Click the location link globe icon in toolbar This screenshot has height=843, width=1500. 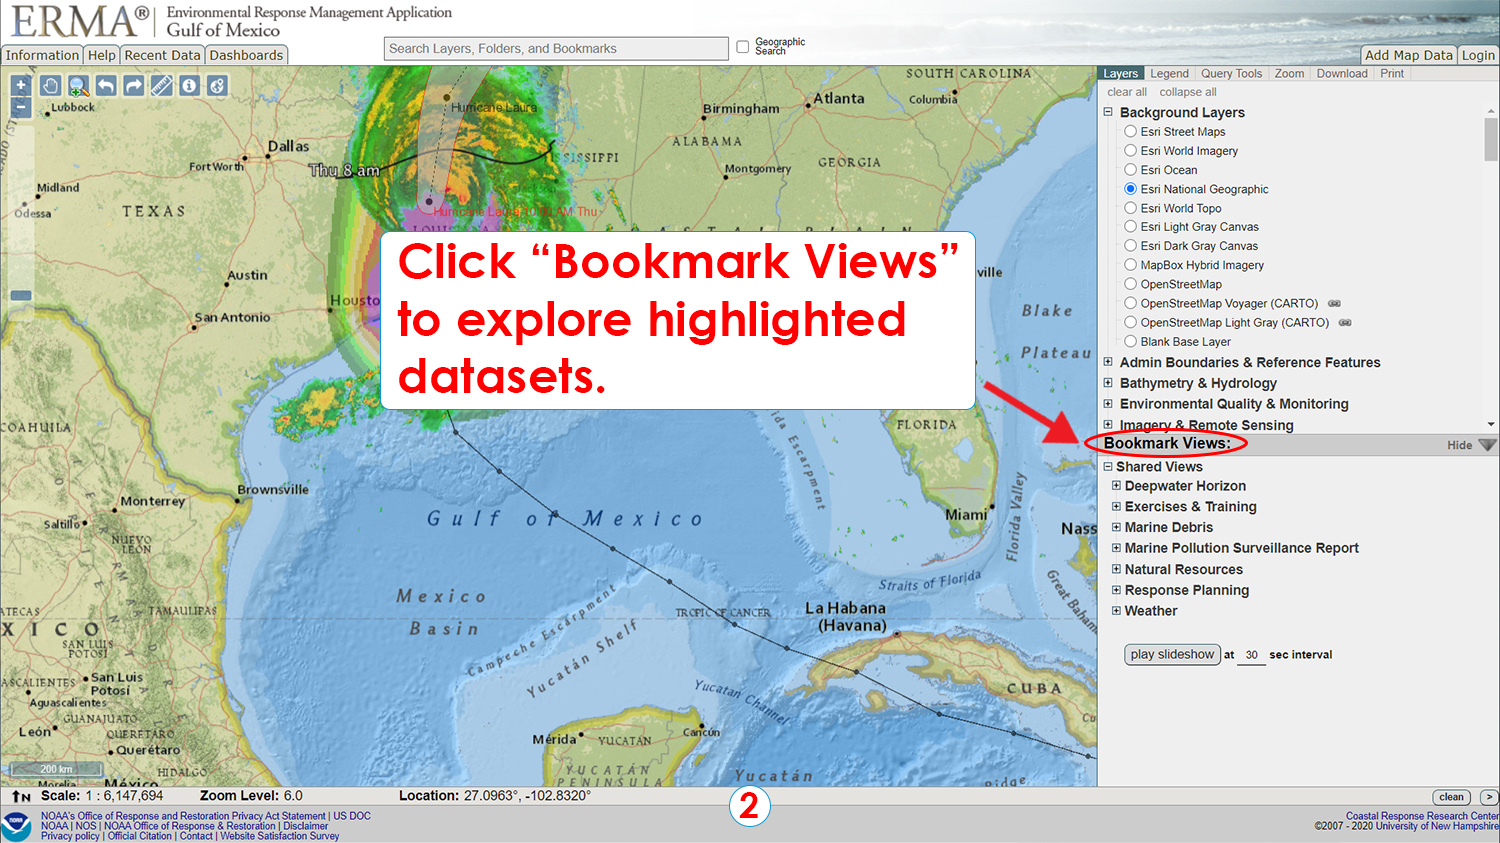[x=217, y=87]
